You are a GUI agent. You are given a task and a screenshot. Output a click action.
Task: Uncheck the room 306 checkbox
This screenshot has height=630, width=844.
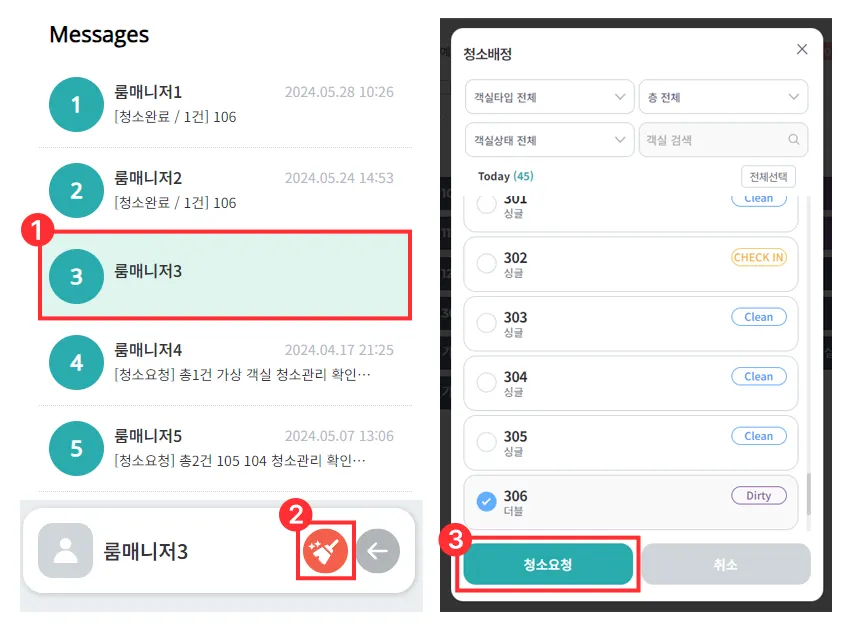[487, 501]
